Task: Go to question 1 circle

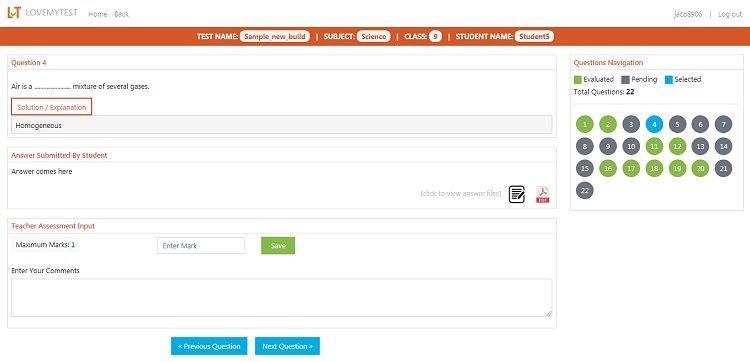Action: point(585,124)
